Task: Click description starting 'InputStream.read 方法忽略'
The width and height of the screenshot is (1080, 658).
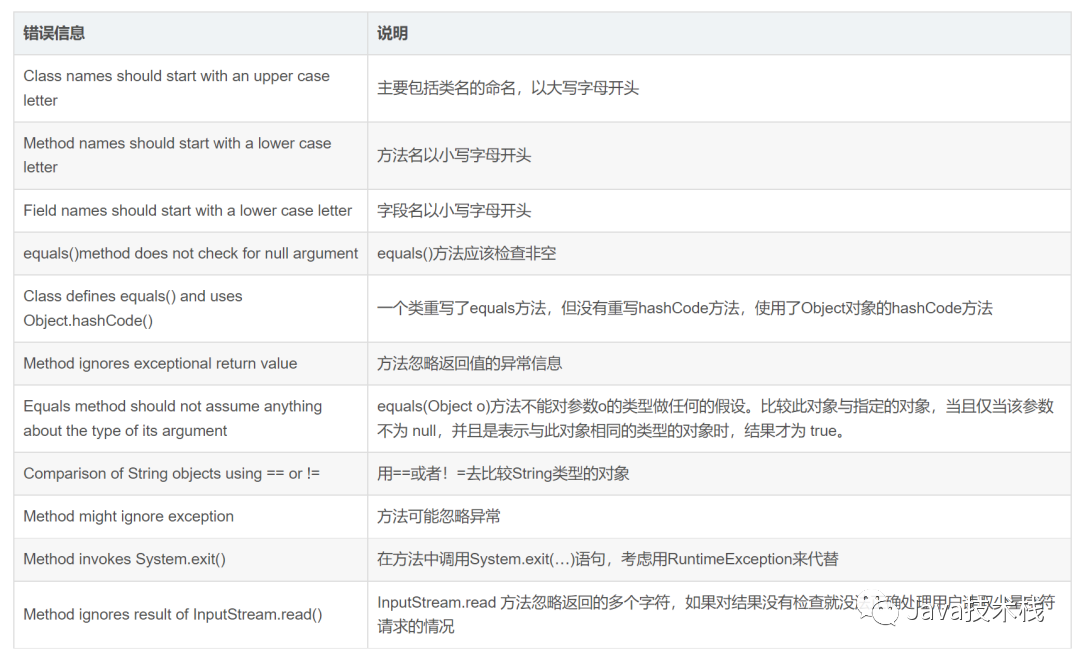Action: [x=719, y=615]
